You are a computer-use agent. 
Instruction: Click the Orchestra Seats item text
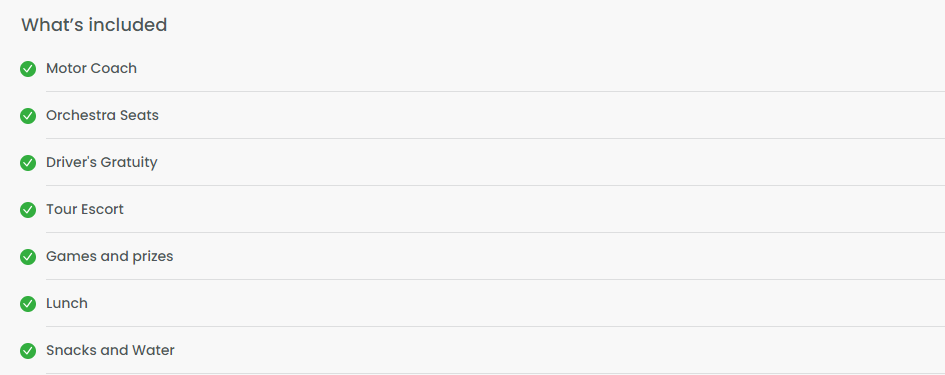click(x=102, y=115)
